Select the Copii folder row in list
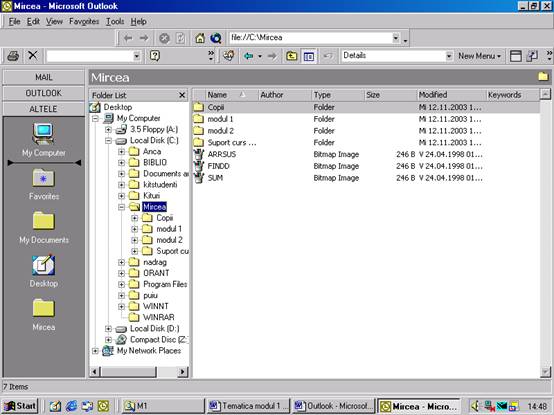 click(366, 107)
